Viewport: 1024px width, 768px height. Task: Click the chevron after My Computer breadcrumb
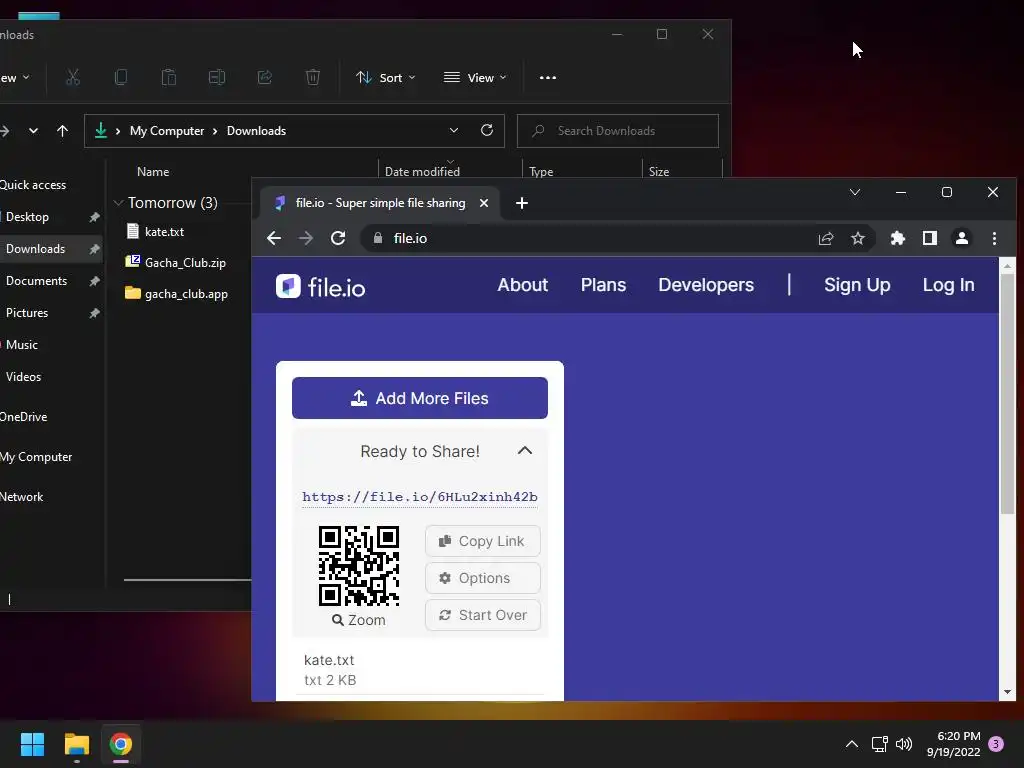pyautogui.click(x=215, y=131)
